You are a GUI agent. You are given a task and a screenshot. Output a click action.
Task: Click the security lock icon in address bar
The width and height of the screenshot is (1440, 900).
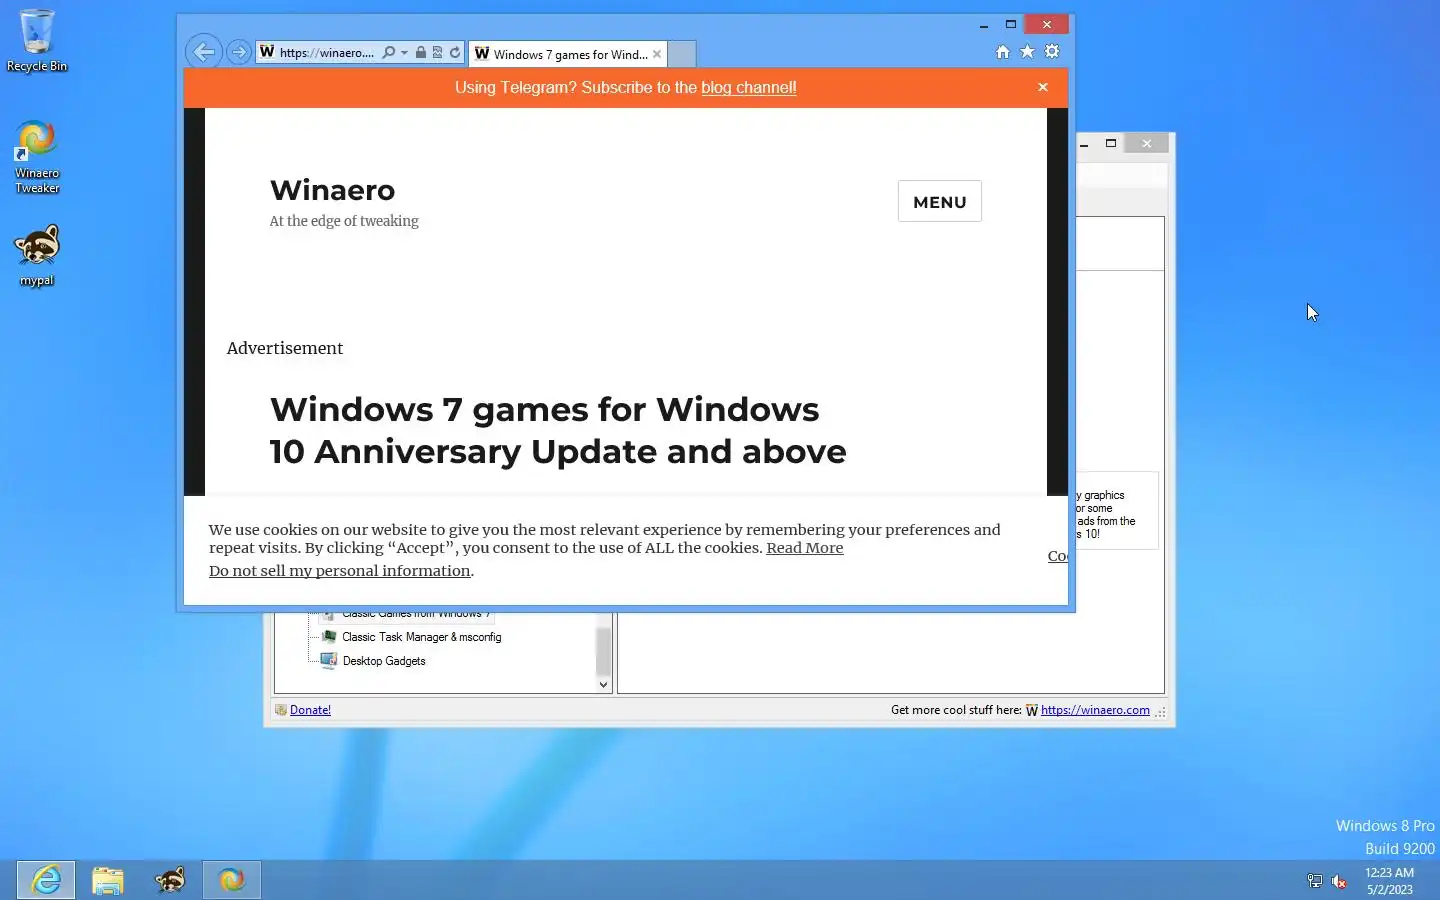[x=421, y=52]
